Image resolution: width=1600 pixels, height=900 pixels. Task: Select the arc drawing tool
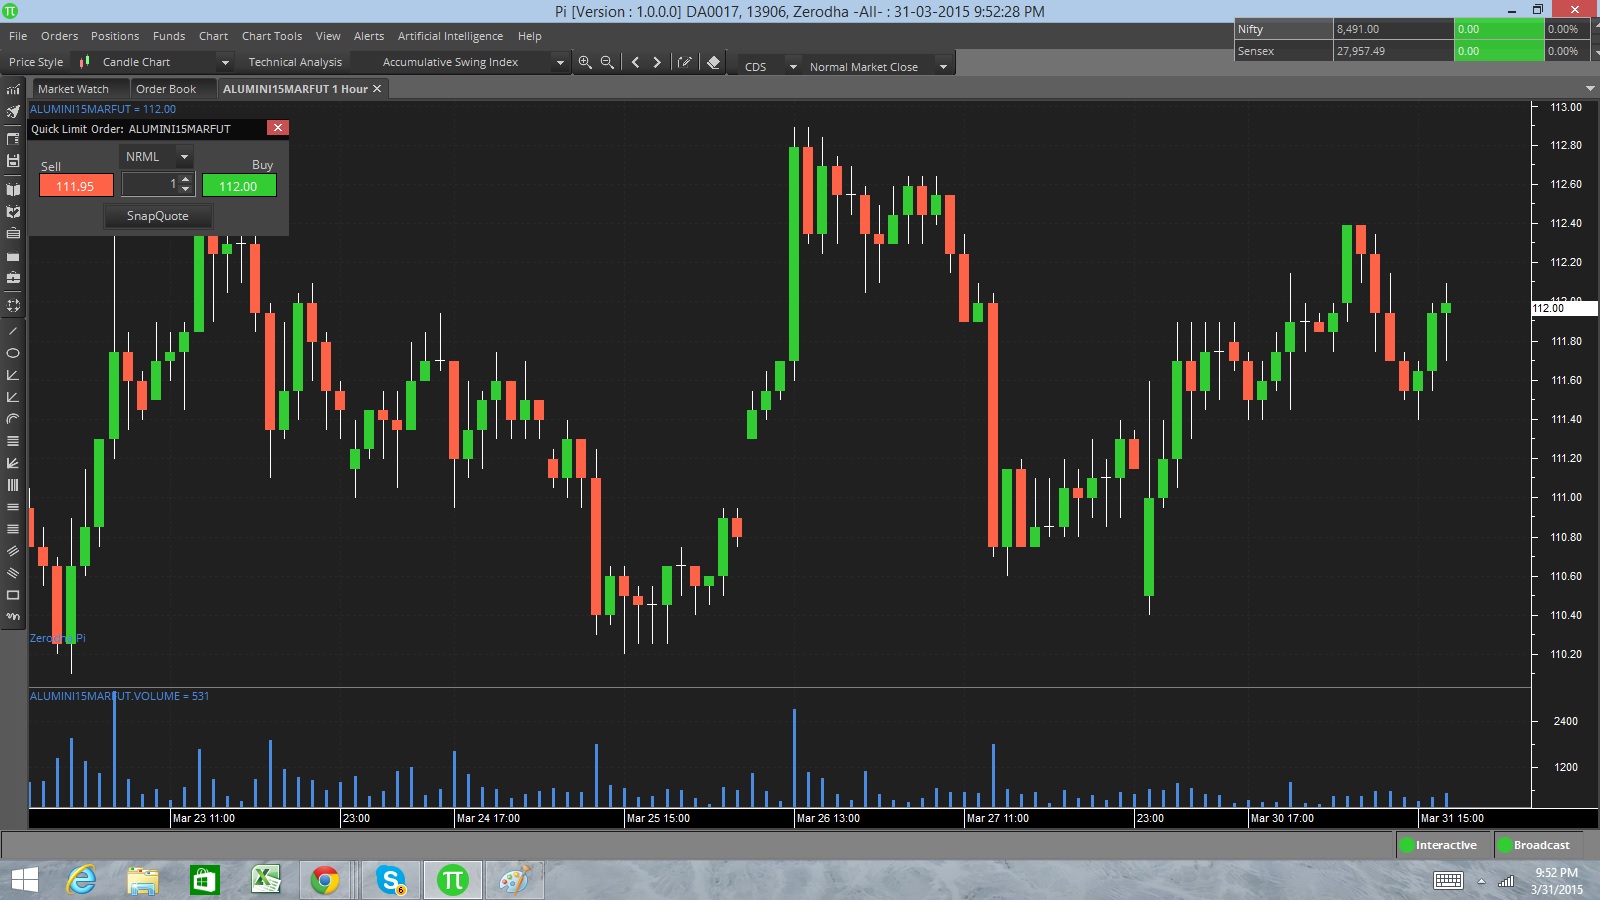pyautogui.click(x=13, y=419)
